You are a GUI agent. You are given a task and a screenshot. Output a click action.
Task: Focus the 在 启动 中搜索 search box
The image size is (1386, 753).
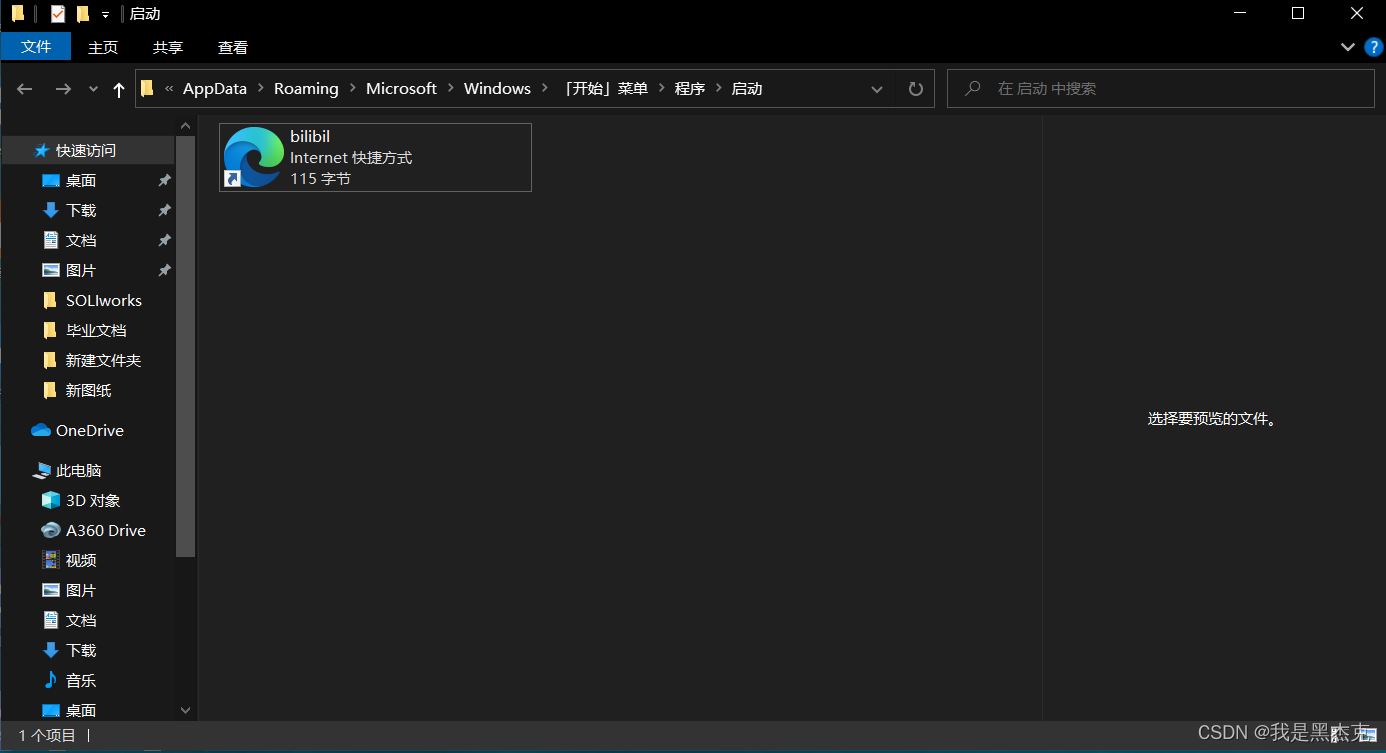[x=1160, y=89]
